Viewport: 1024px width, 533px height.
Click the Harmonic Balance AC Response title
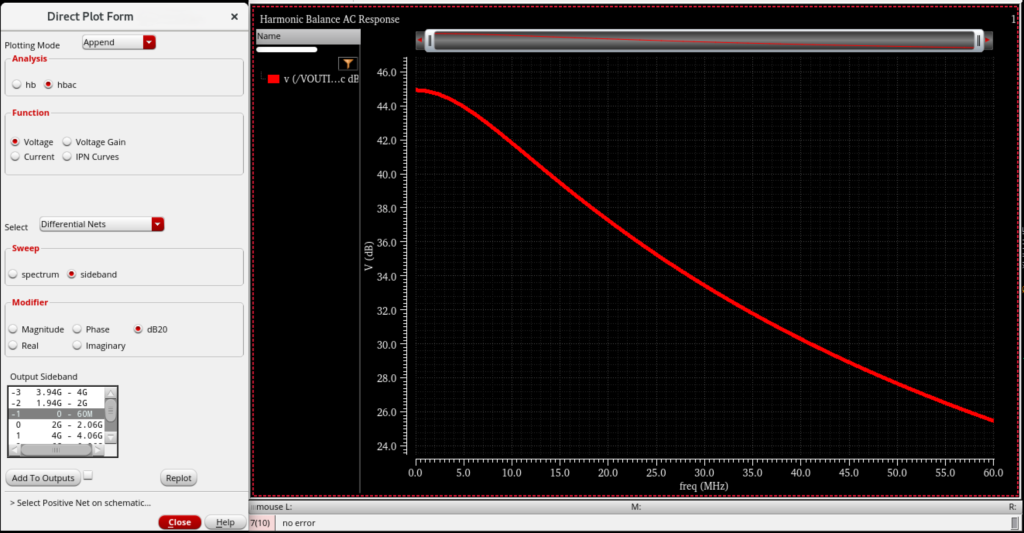click(330, 20)
